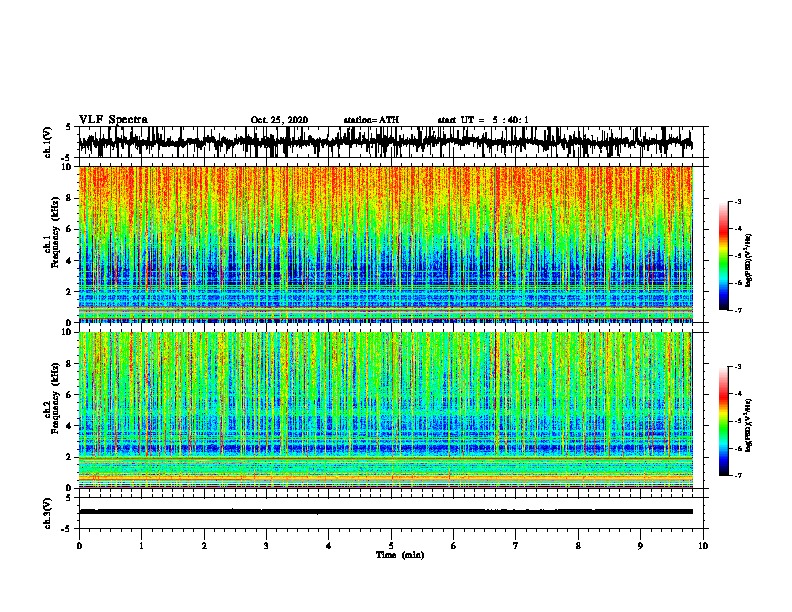Click time axis tick label 9
Viewport: 792px width, 612px height.
pyautogui.click(x=640, y=546)
